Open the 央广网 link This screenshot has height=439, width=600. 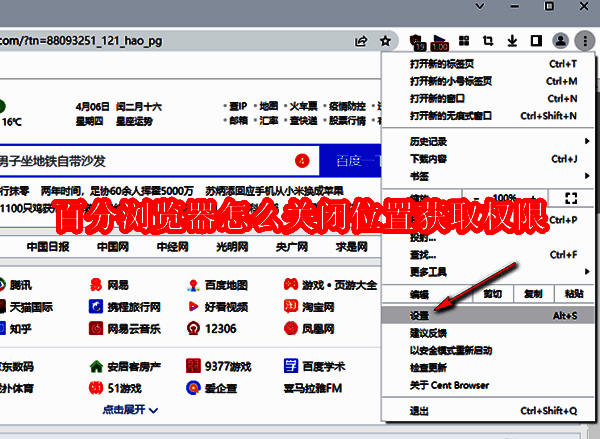click(292, 247)
